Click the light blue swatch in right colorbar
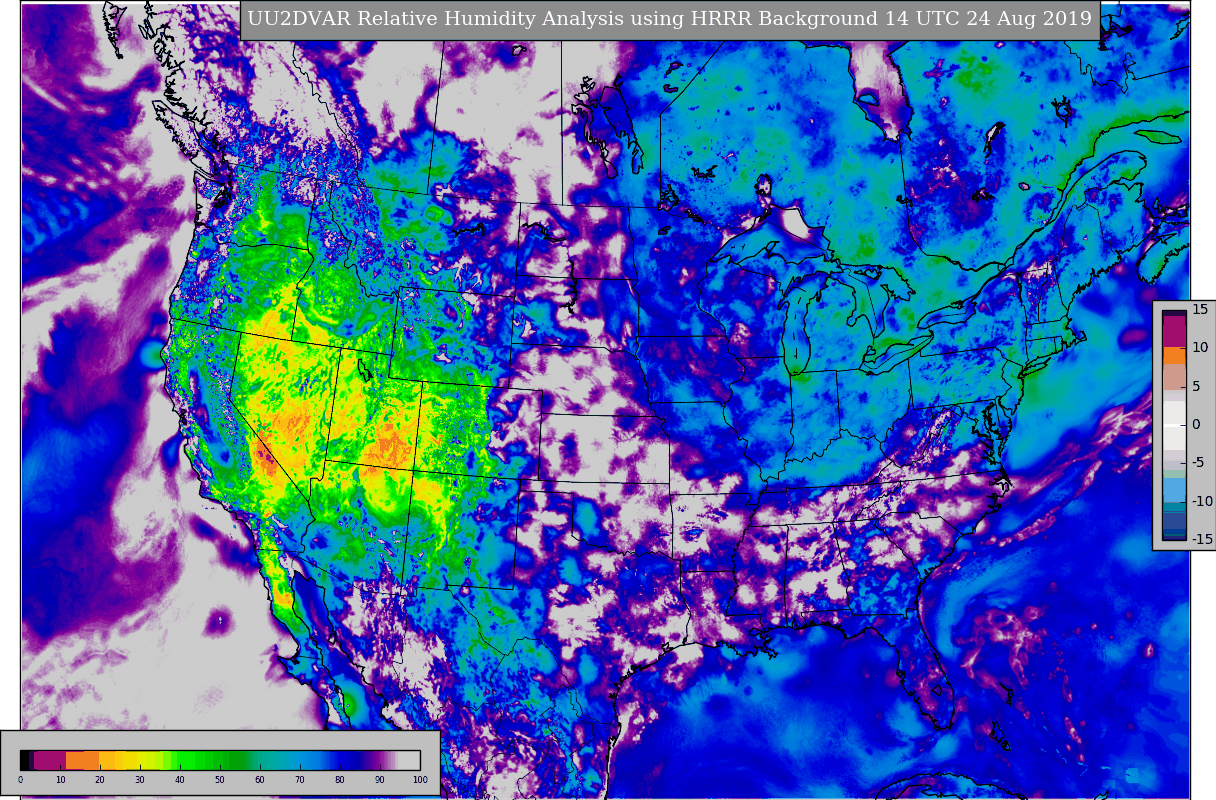The image size is (1216, 800). click(x=1174, y=490)
